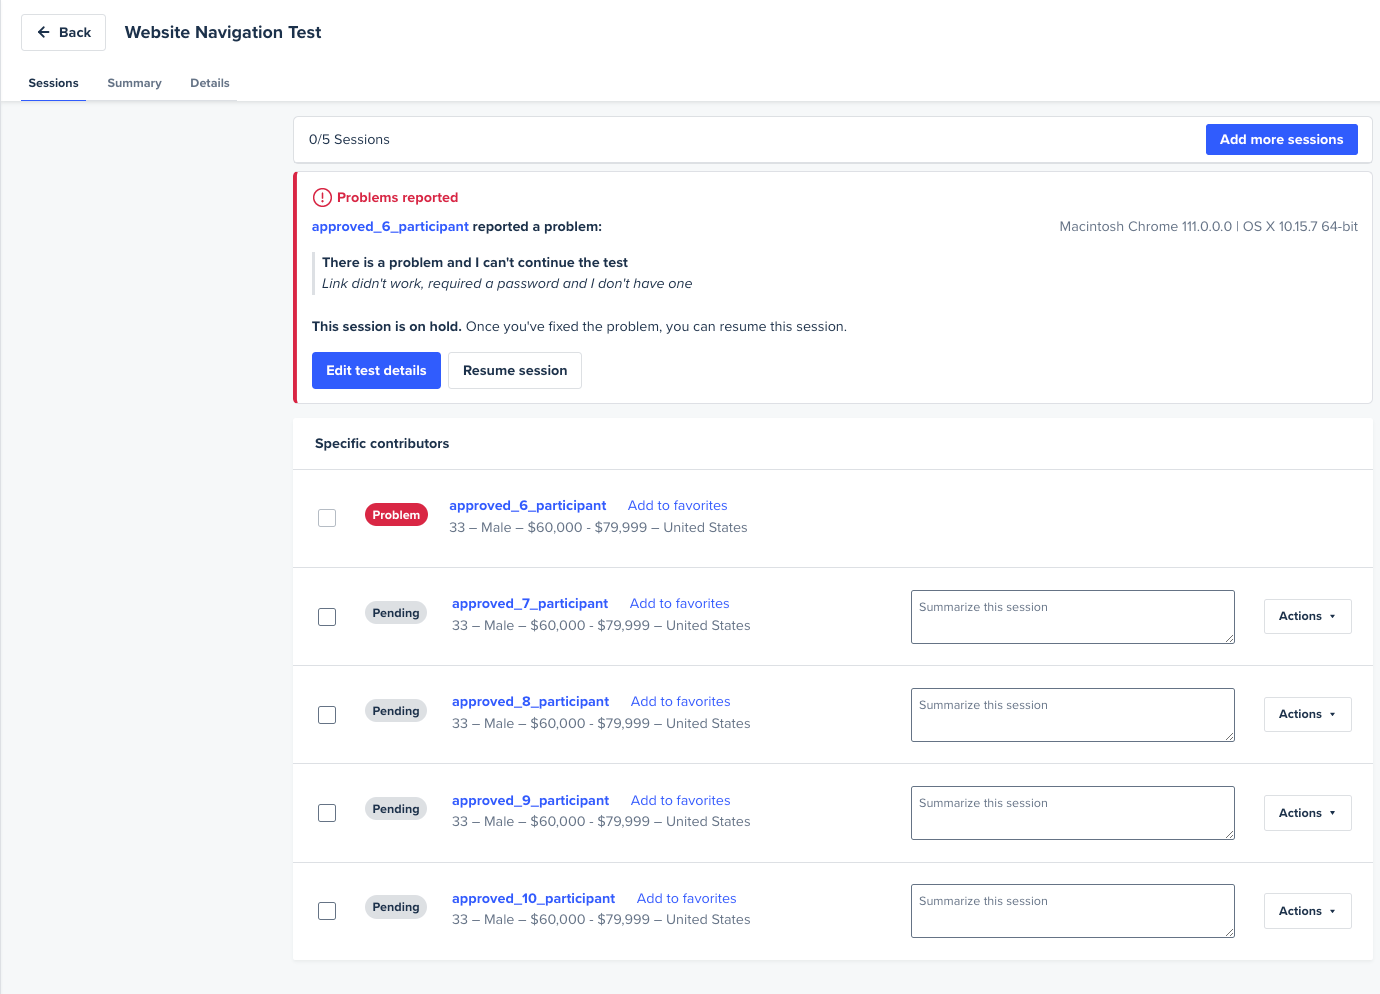Open the Actions dropdown for approved_10_participant
This screenshot has width=1380, height=994.
pyautogui.click(x=1307, y=911)
